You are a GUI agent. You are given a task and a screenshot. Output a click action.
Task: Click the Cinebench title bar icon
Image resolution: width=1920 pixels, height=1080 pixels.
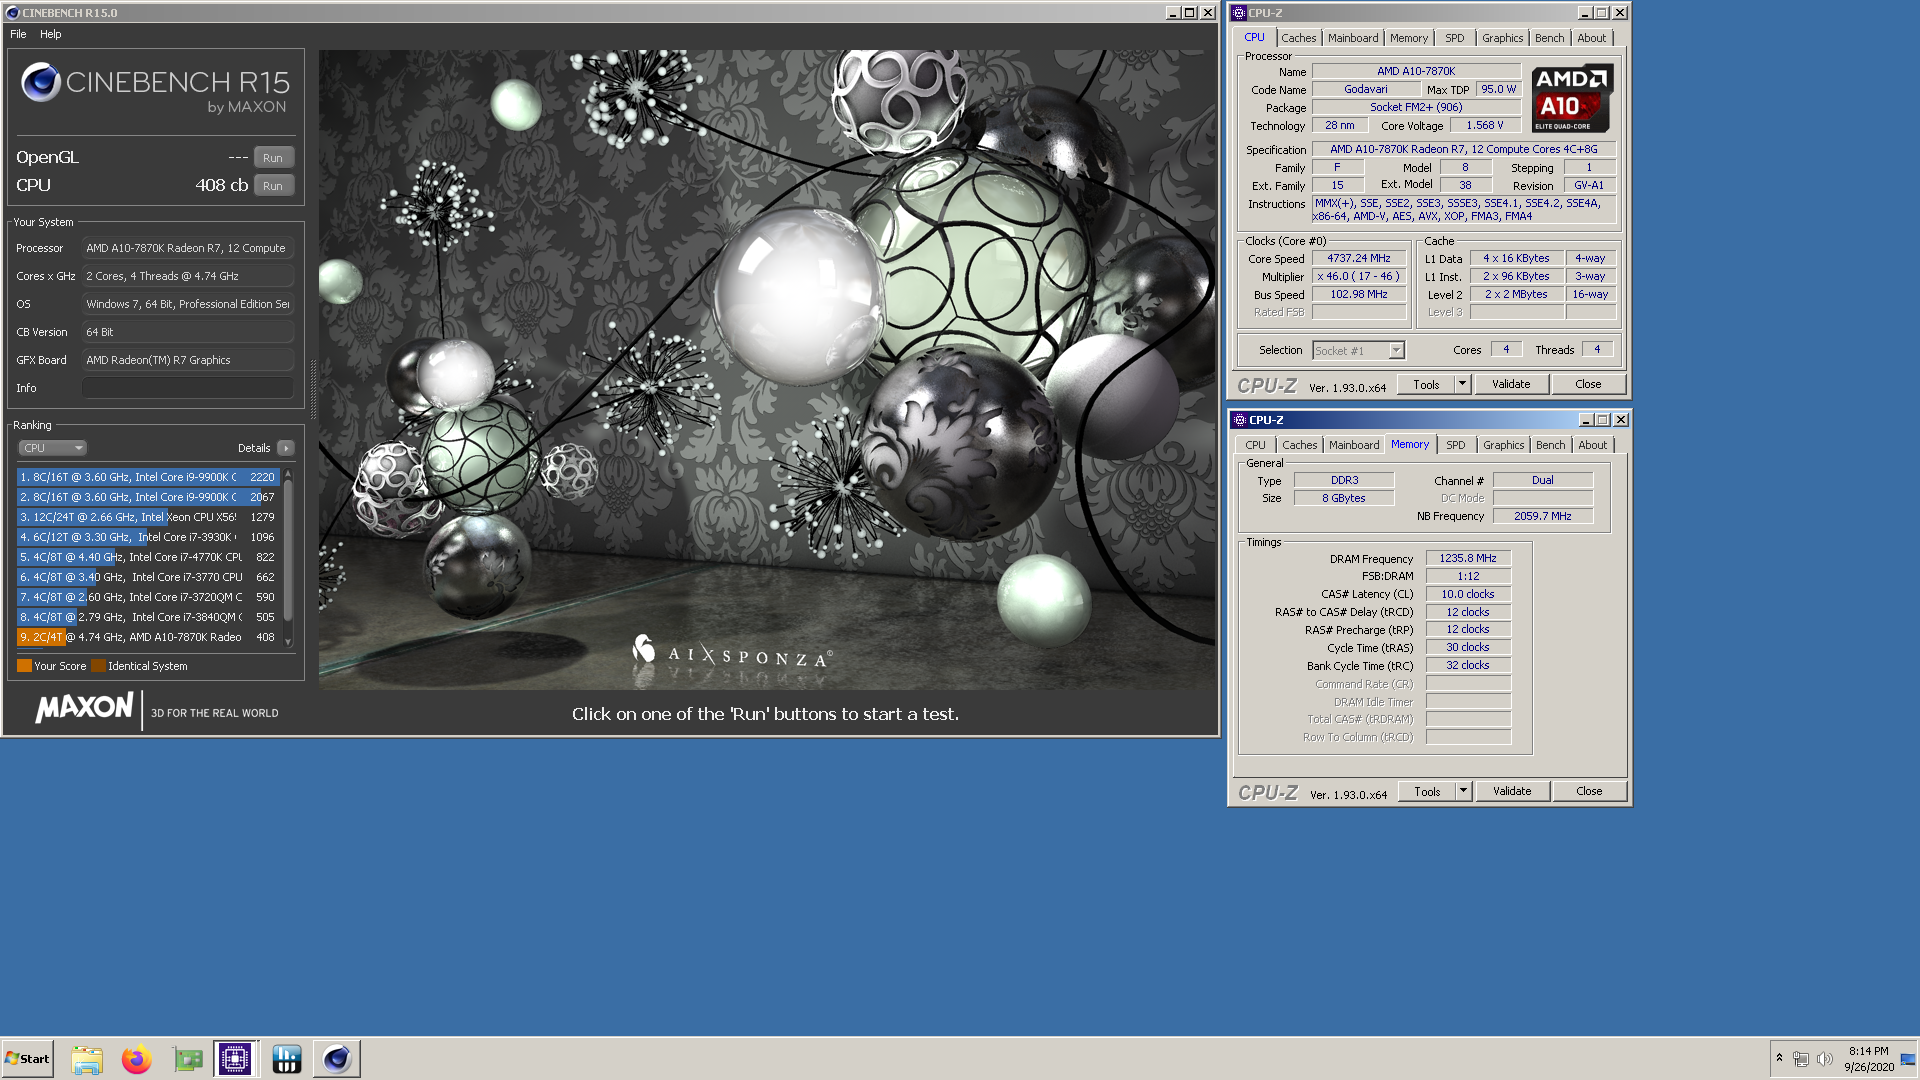click(13, 13)
